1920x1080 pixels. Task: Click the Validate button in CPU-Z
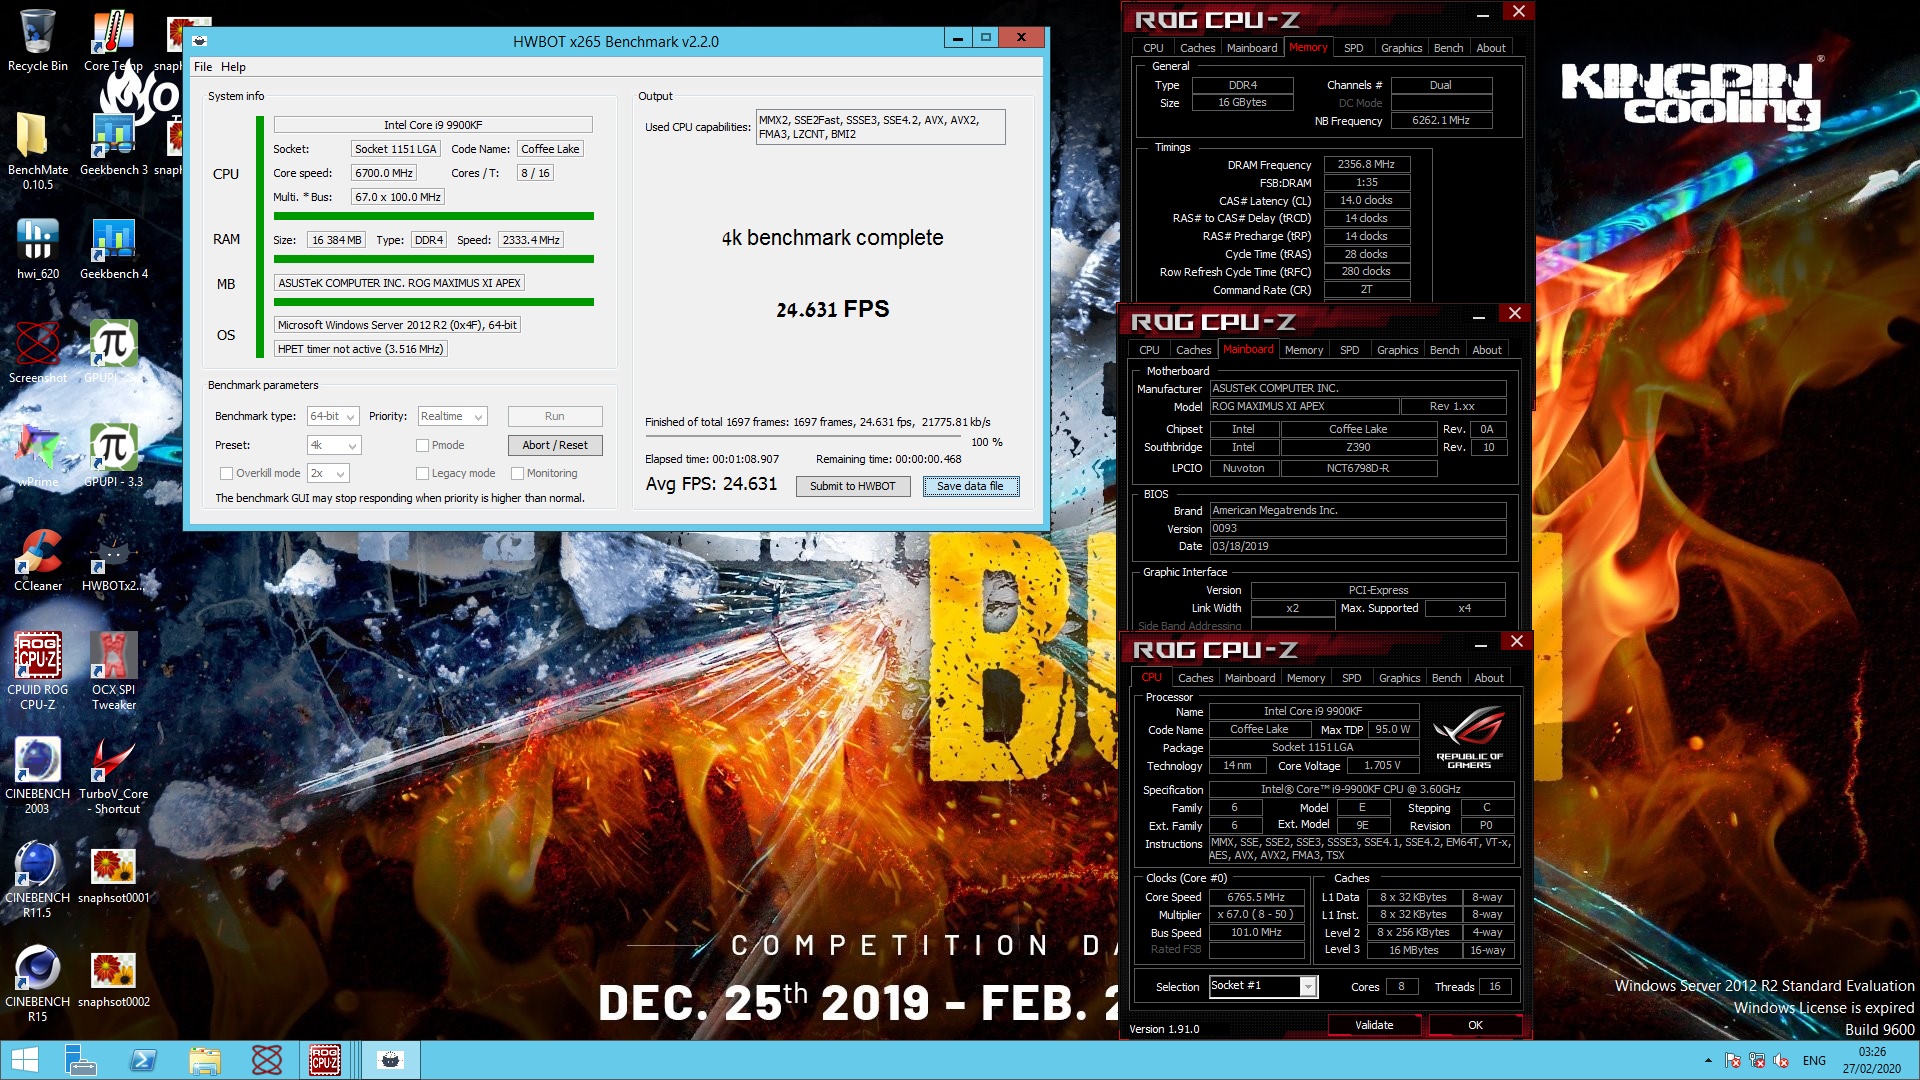[1374, 1025]
